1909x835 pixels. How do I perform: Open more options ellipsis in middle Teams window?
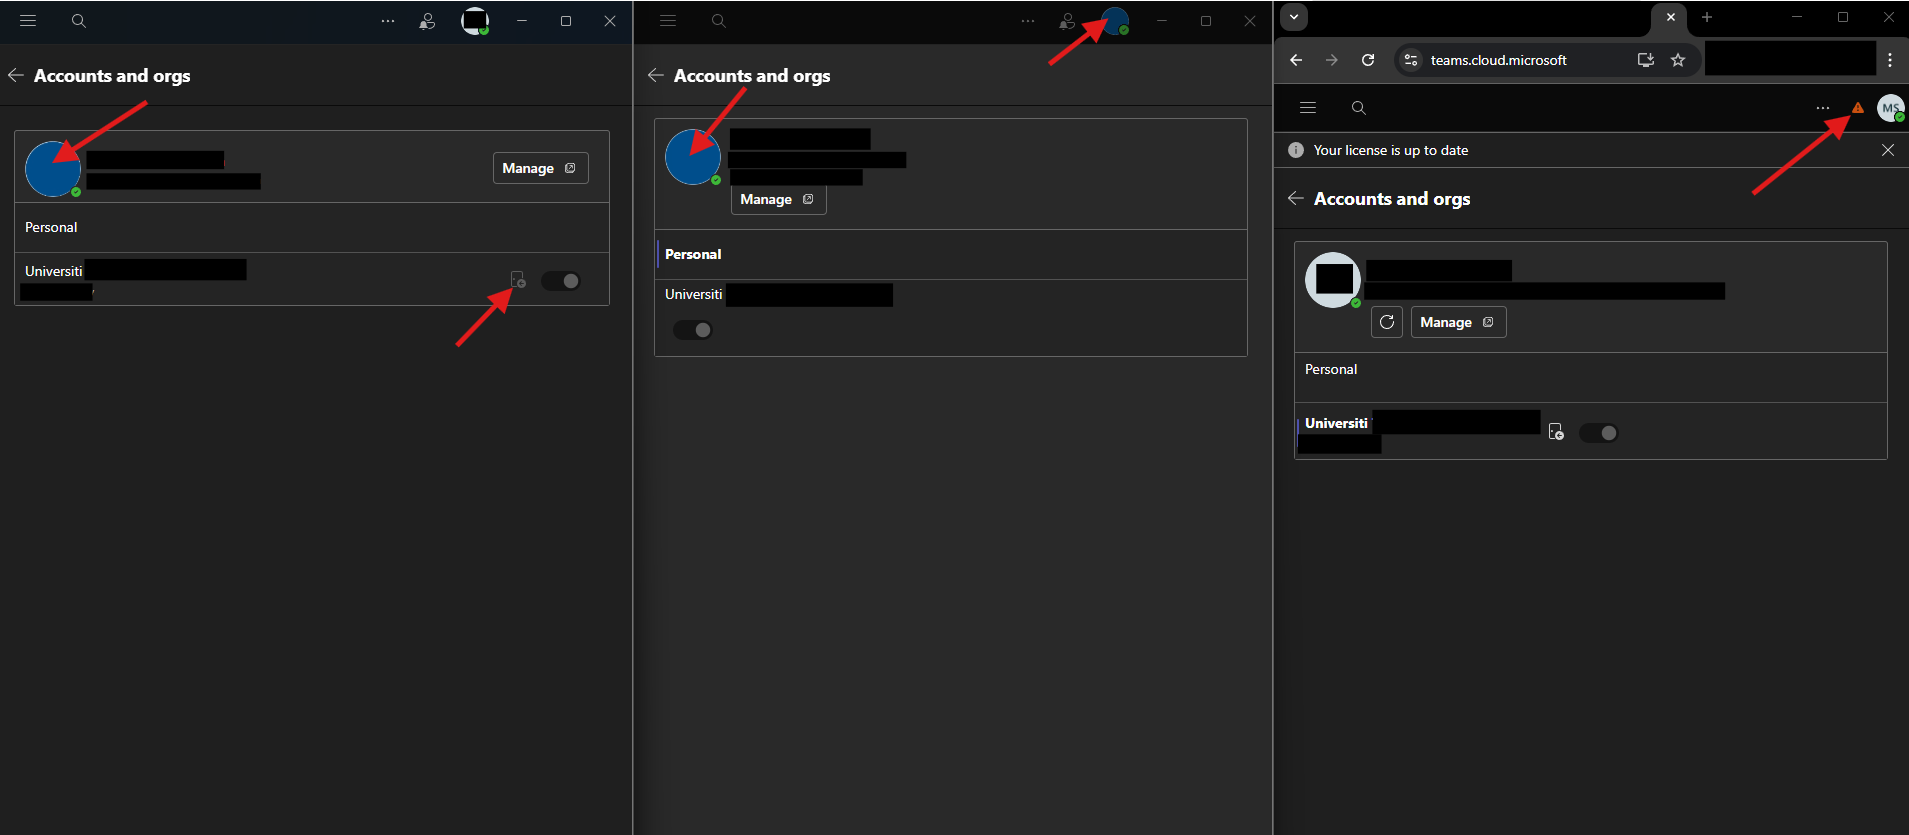(x=1028, y=21)
